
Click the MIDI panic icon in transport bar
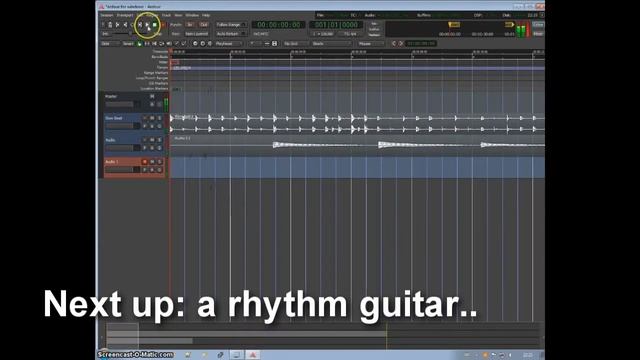click(103, 25)
